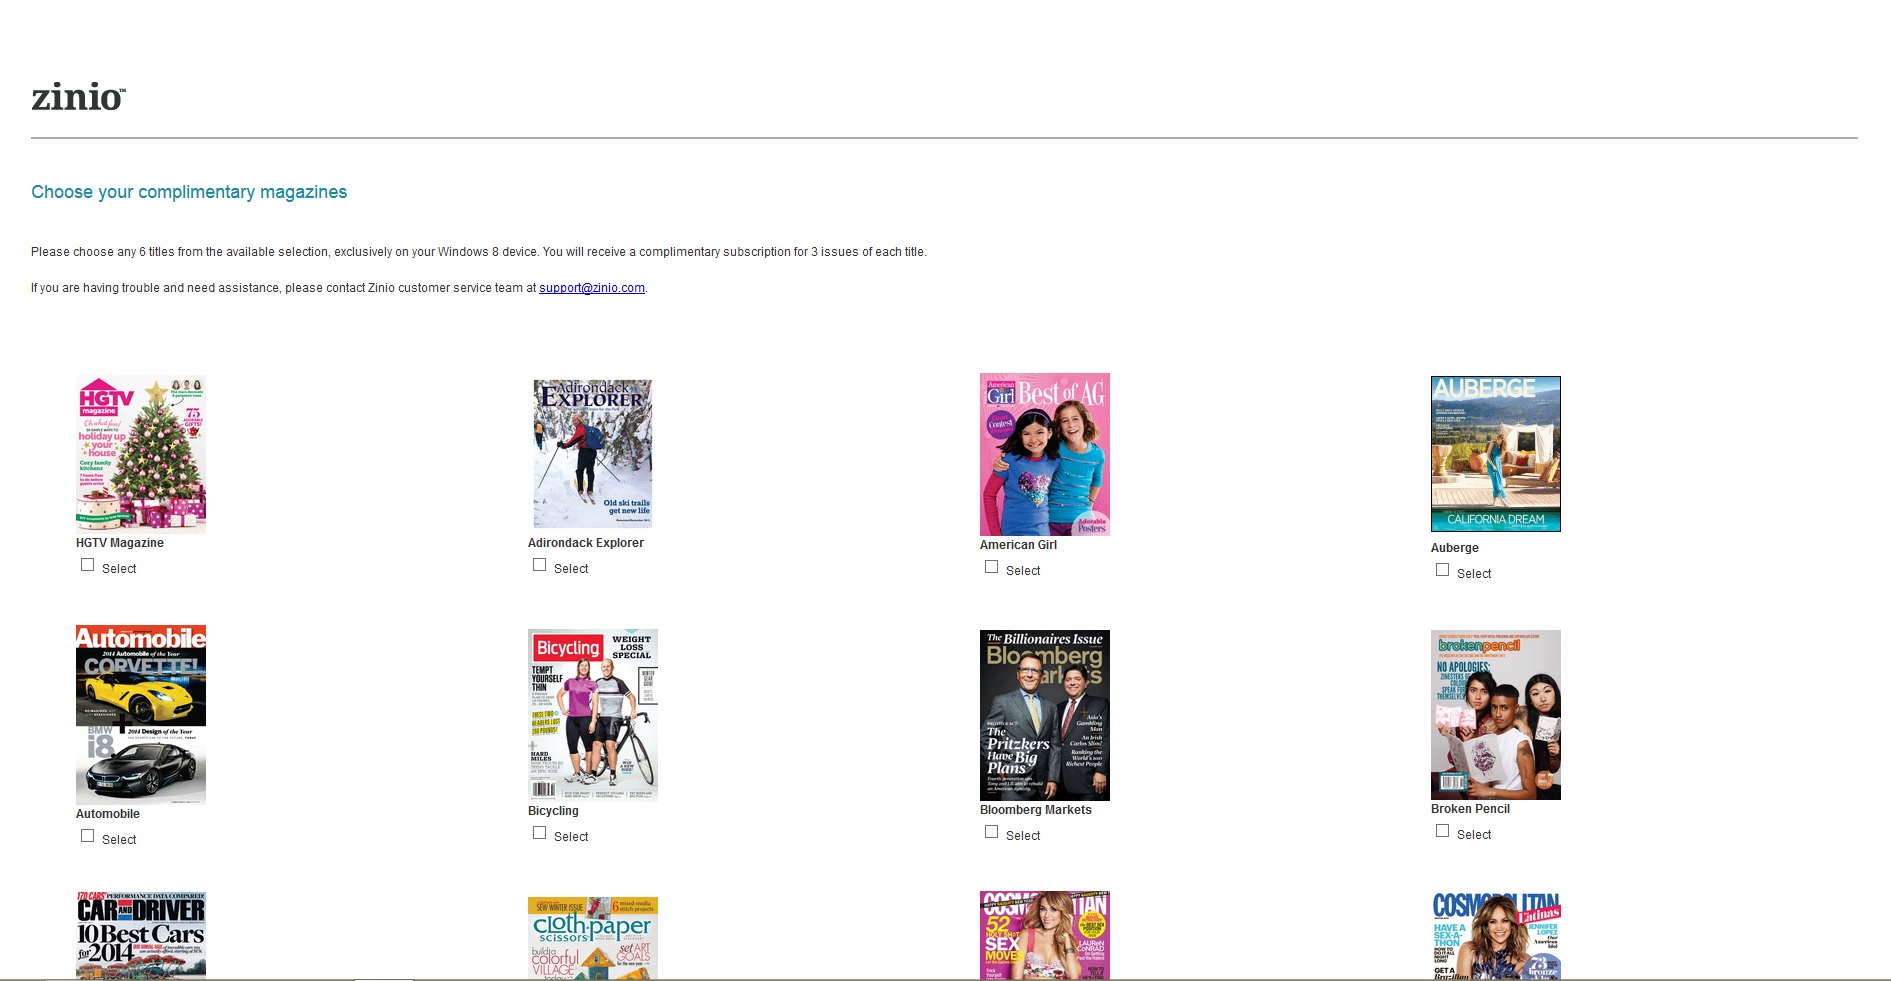The width and height of the screenshot is (1891, 981).
Task: View the American Girl cover thumbnail
Action: pos(1045,454)
